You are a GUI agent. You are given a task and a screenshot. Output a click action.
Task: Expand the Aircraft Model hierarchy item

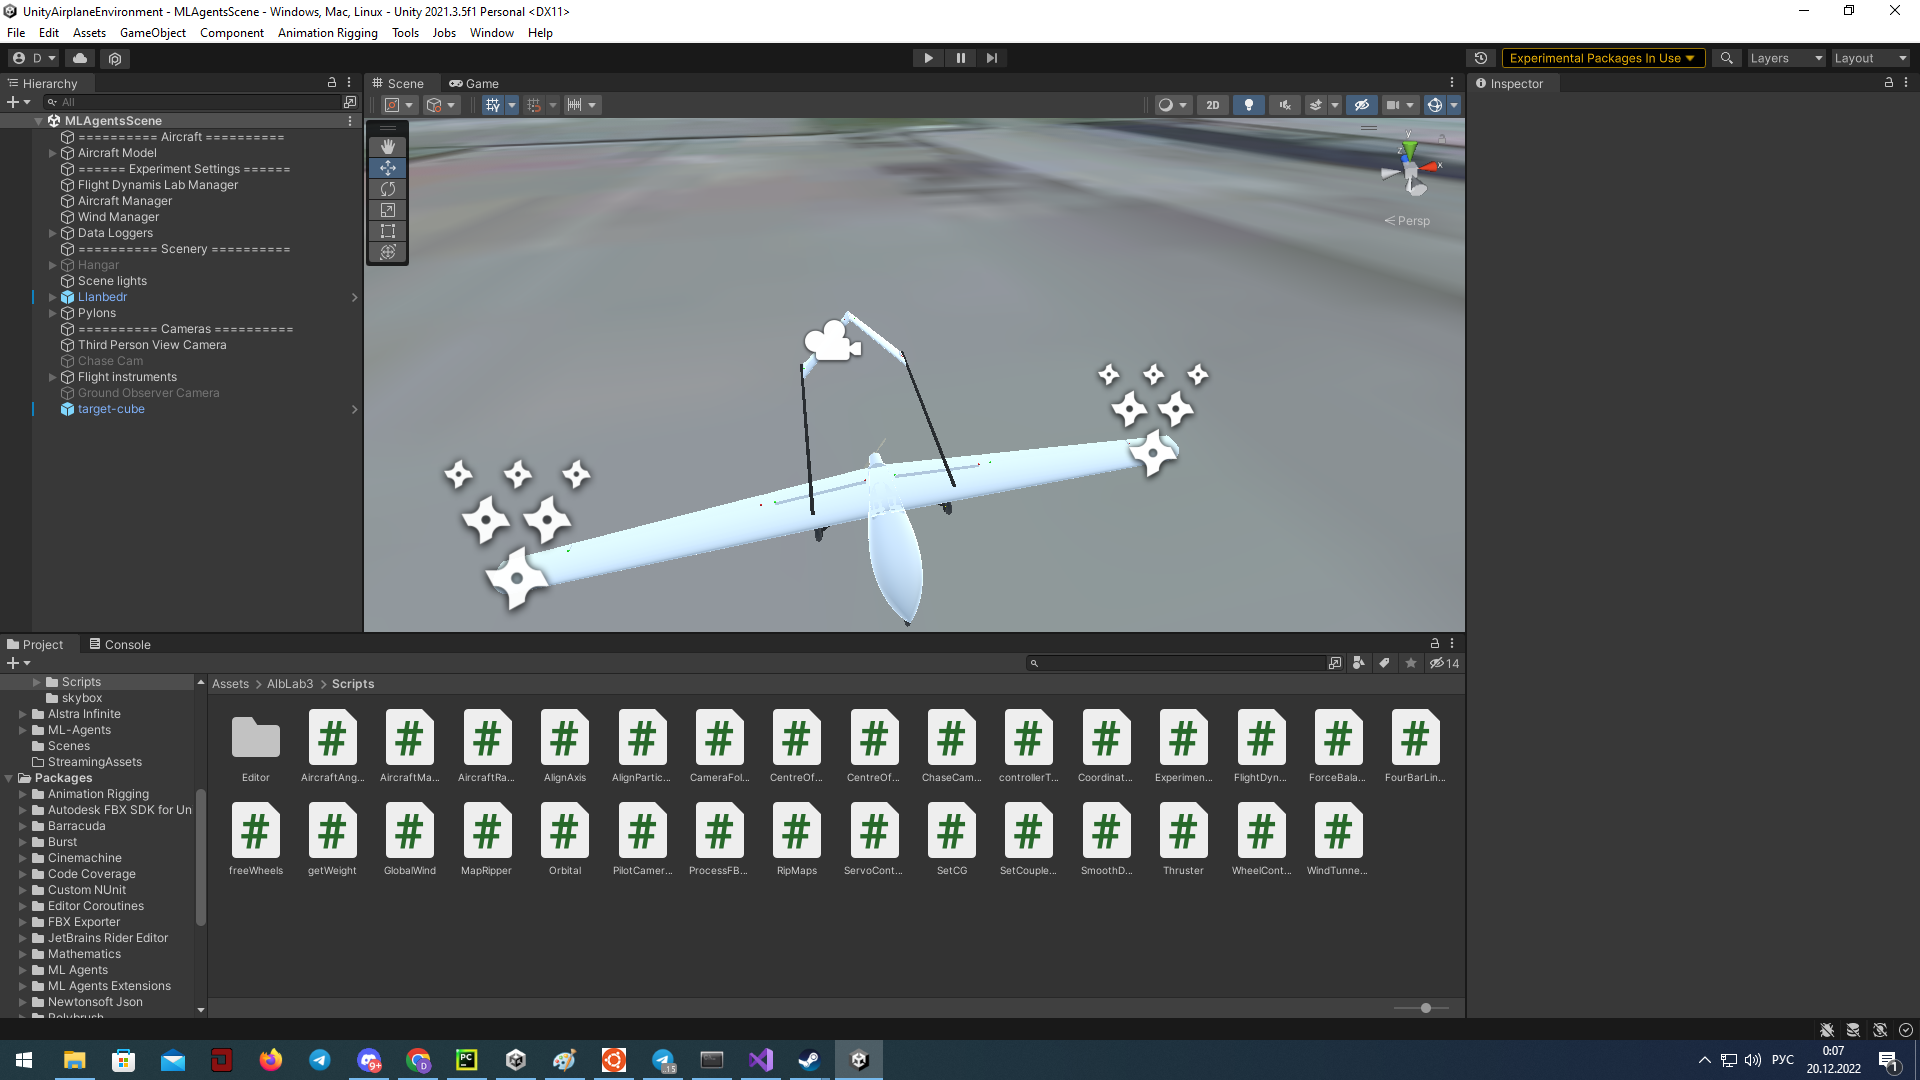click(53, 153)
